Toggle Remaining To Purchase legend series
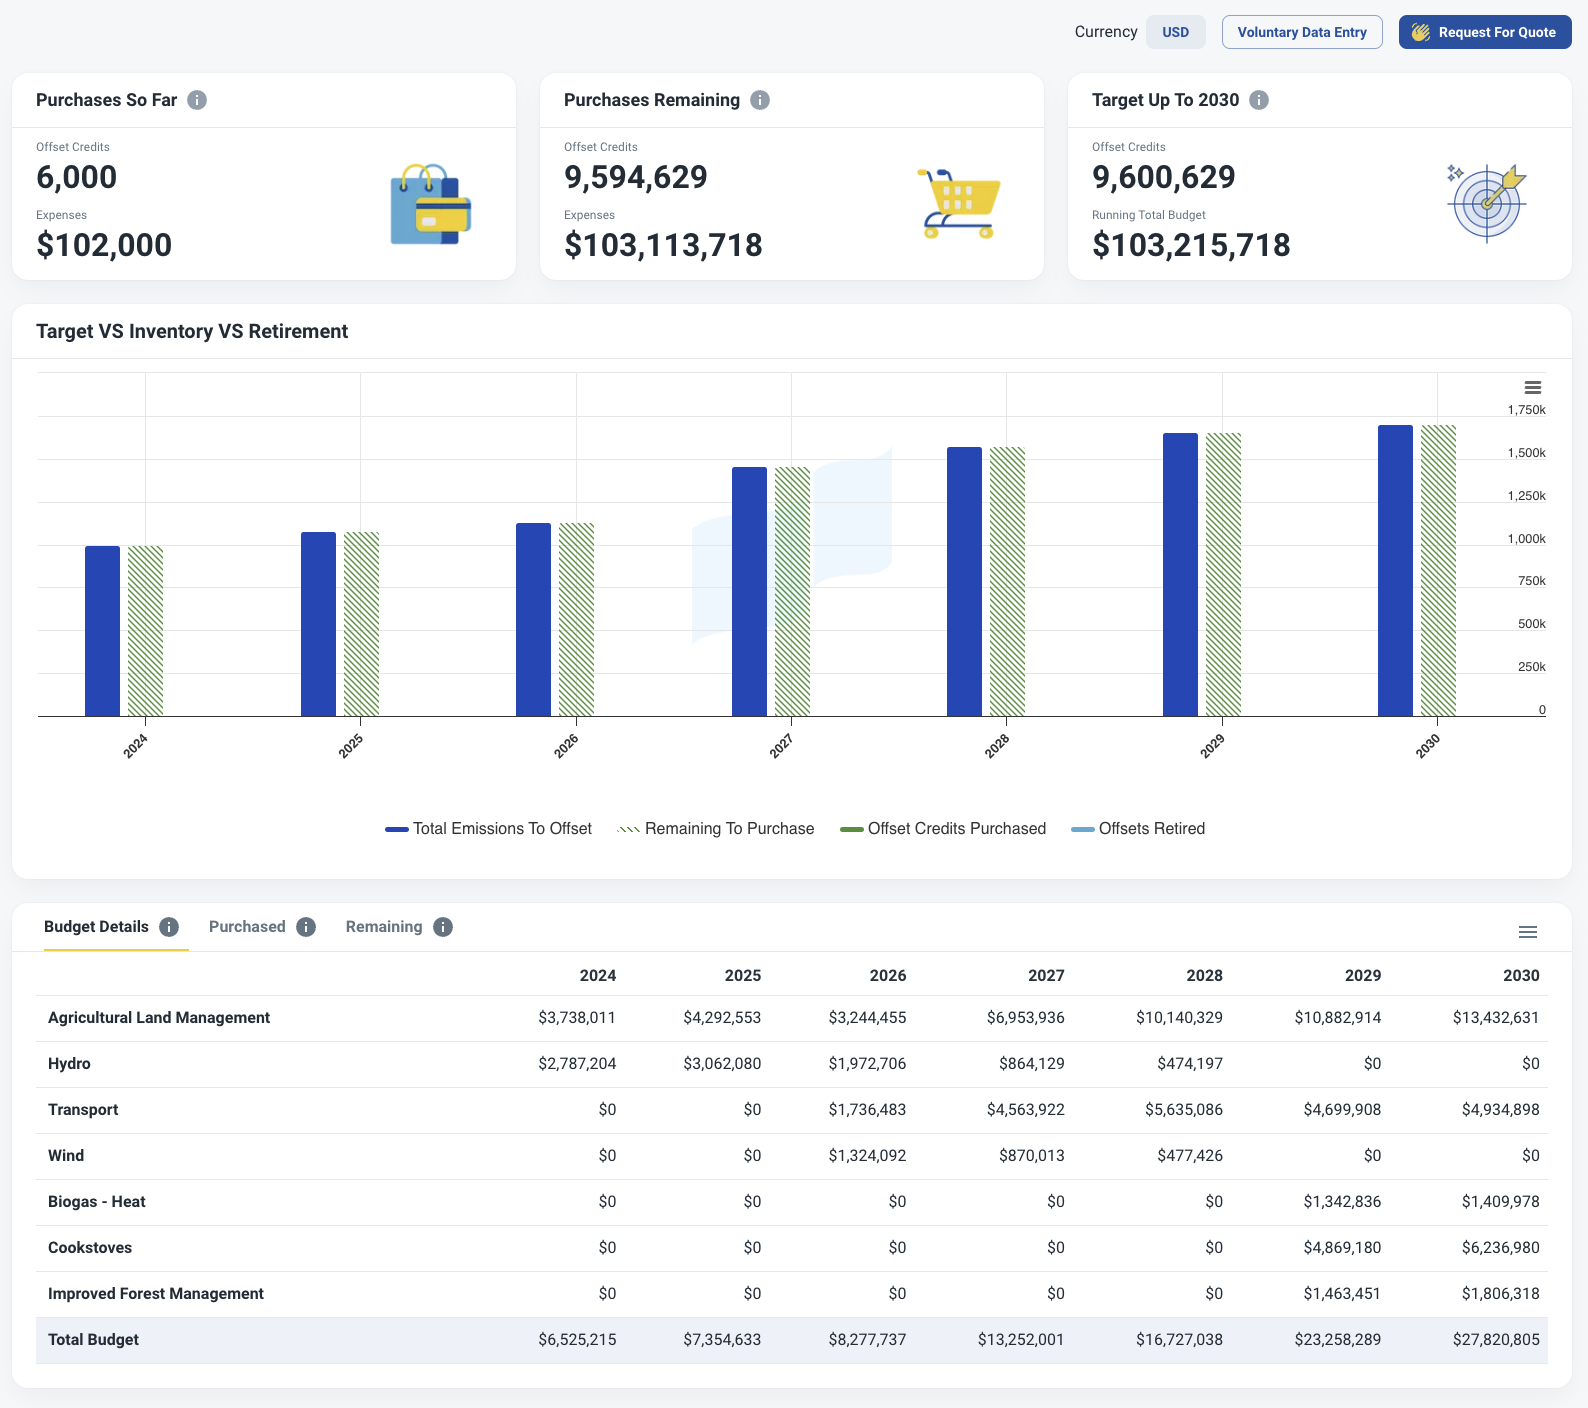This screenshot has width=1588, height=1408. click(x=716, y=829)
